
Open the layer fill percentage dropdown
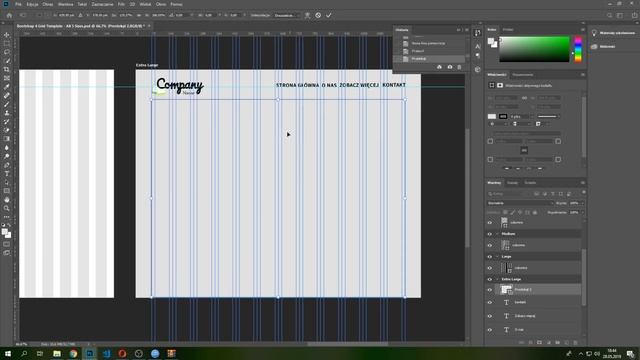tap(583, 212)
